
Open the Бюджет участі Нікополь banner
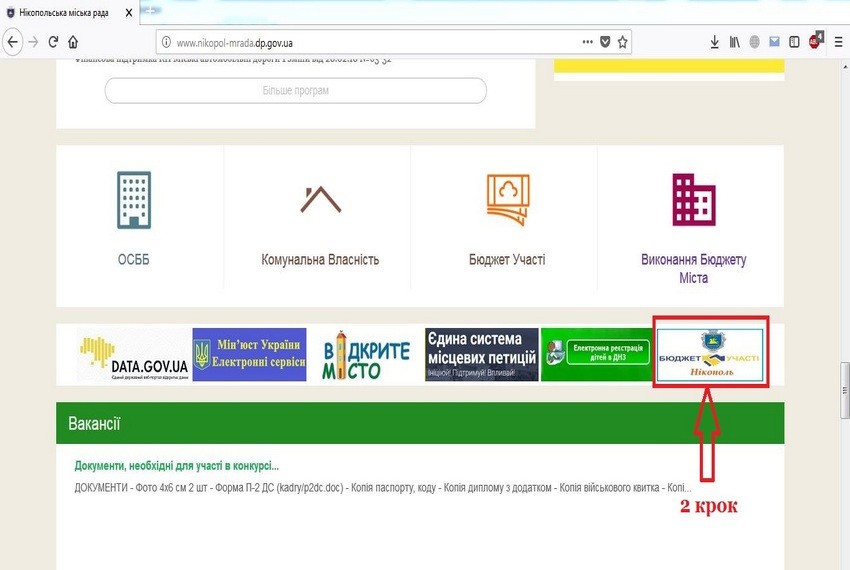click(x=710, y=354)
